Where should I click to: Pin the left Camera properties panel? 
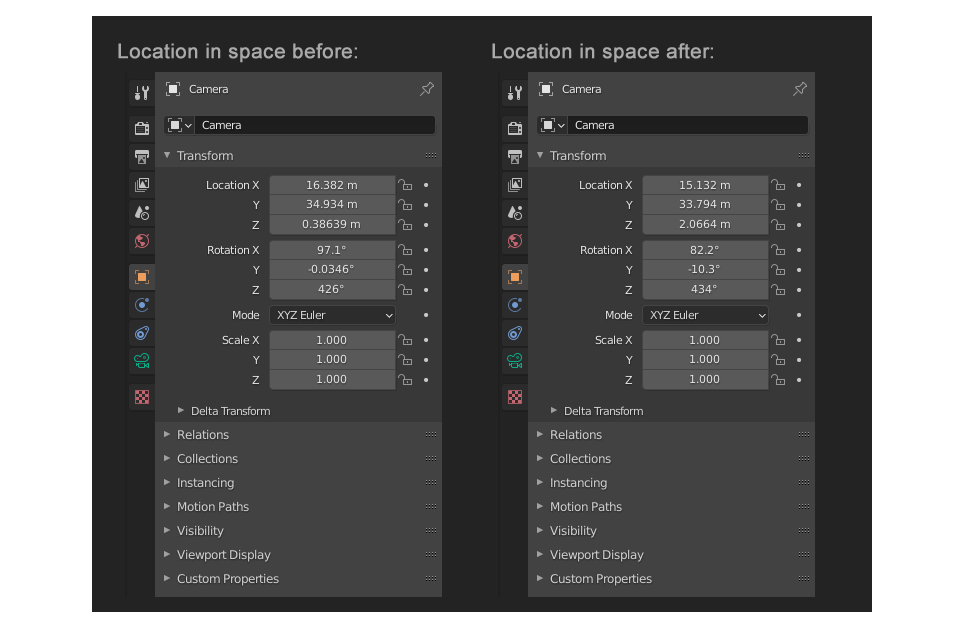click(x=427, y=89)
